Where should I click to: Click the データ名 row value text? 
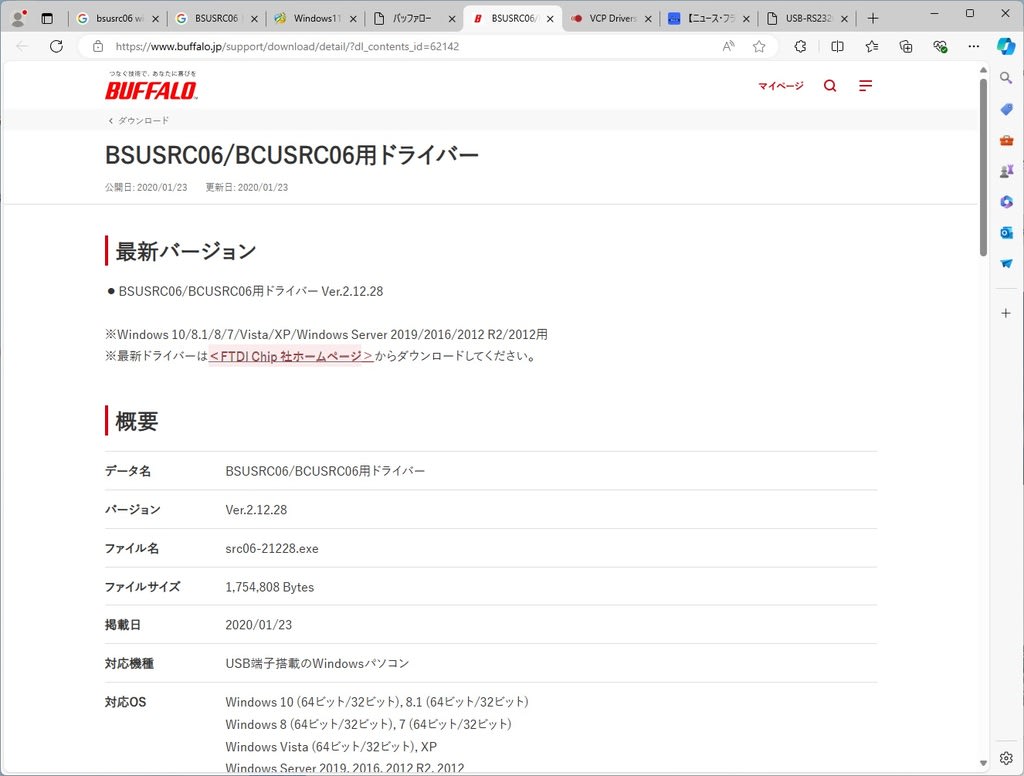pos(325,471)
